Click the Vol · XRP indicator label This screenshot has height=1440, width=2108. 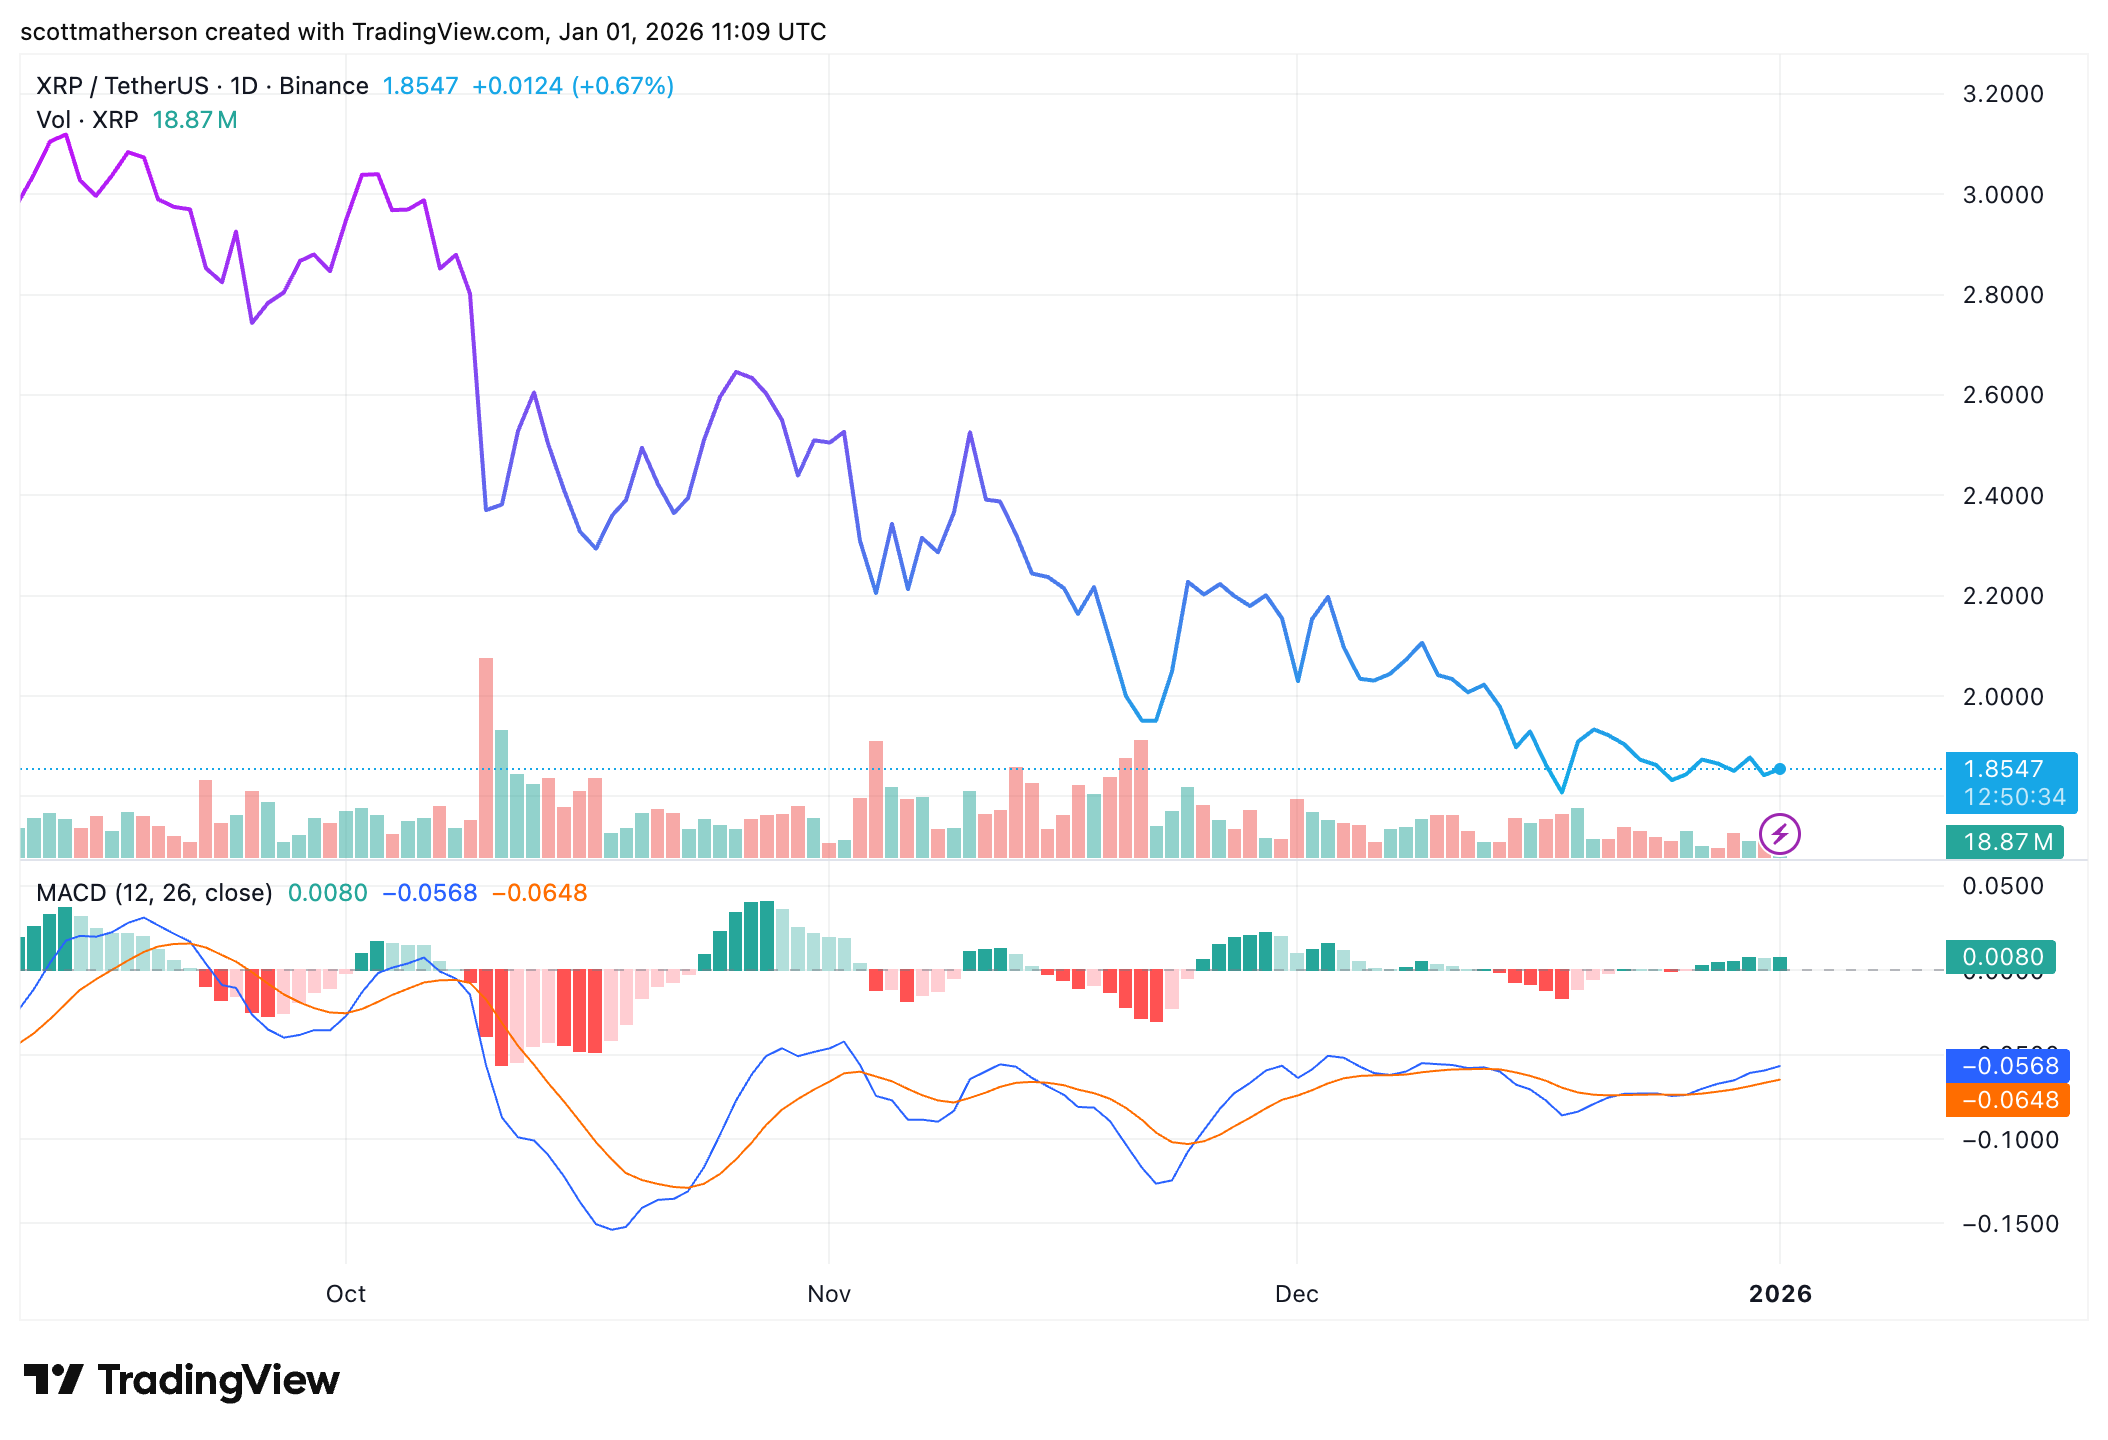(87, 120)
